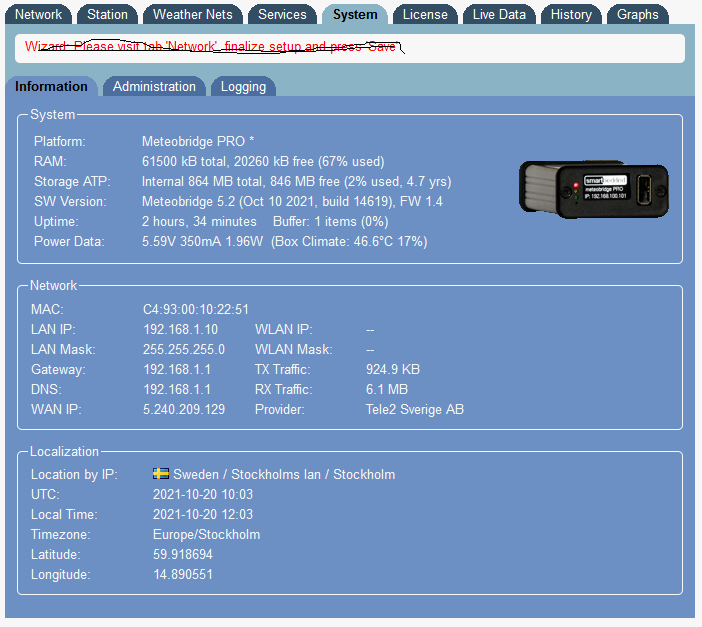
Task: Click latitude value '59.918694'
Action: tap(183, 554)
